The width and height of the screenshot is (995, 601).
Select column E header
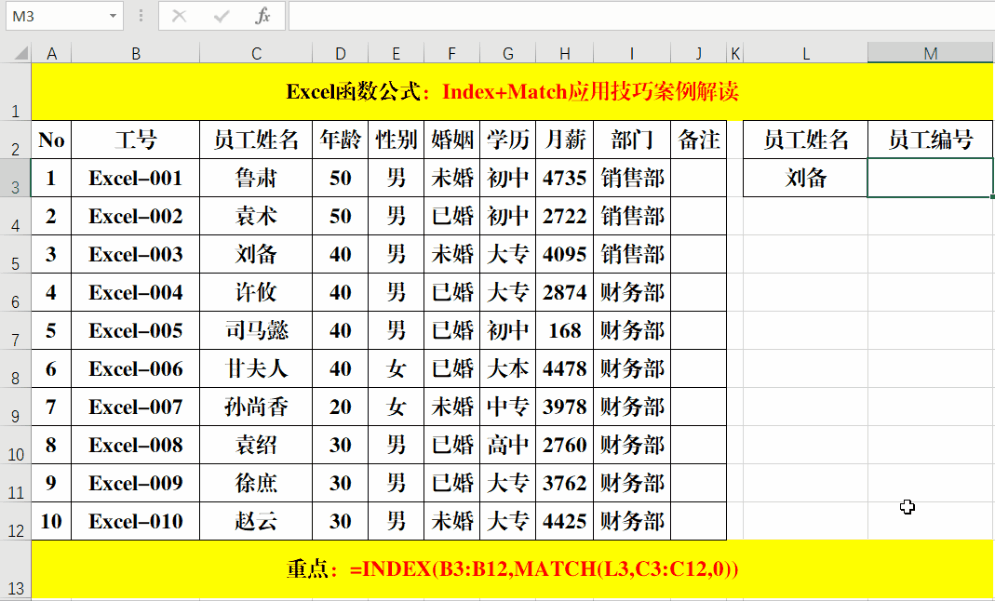[396, 53]
